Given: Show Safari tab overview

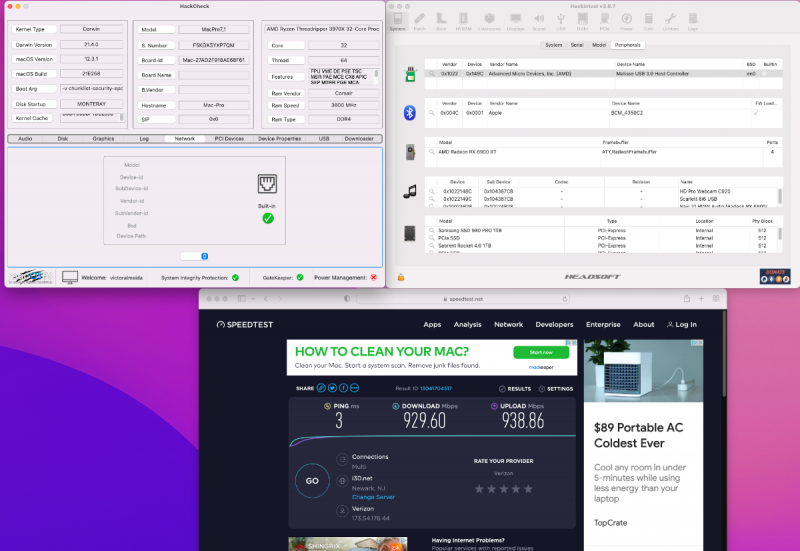Looking at the screenshot, I should click(716, 298).
